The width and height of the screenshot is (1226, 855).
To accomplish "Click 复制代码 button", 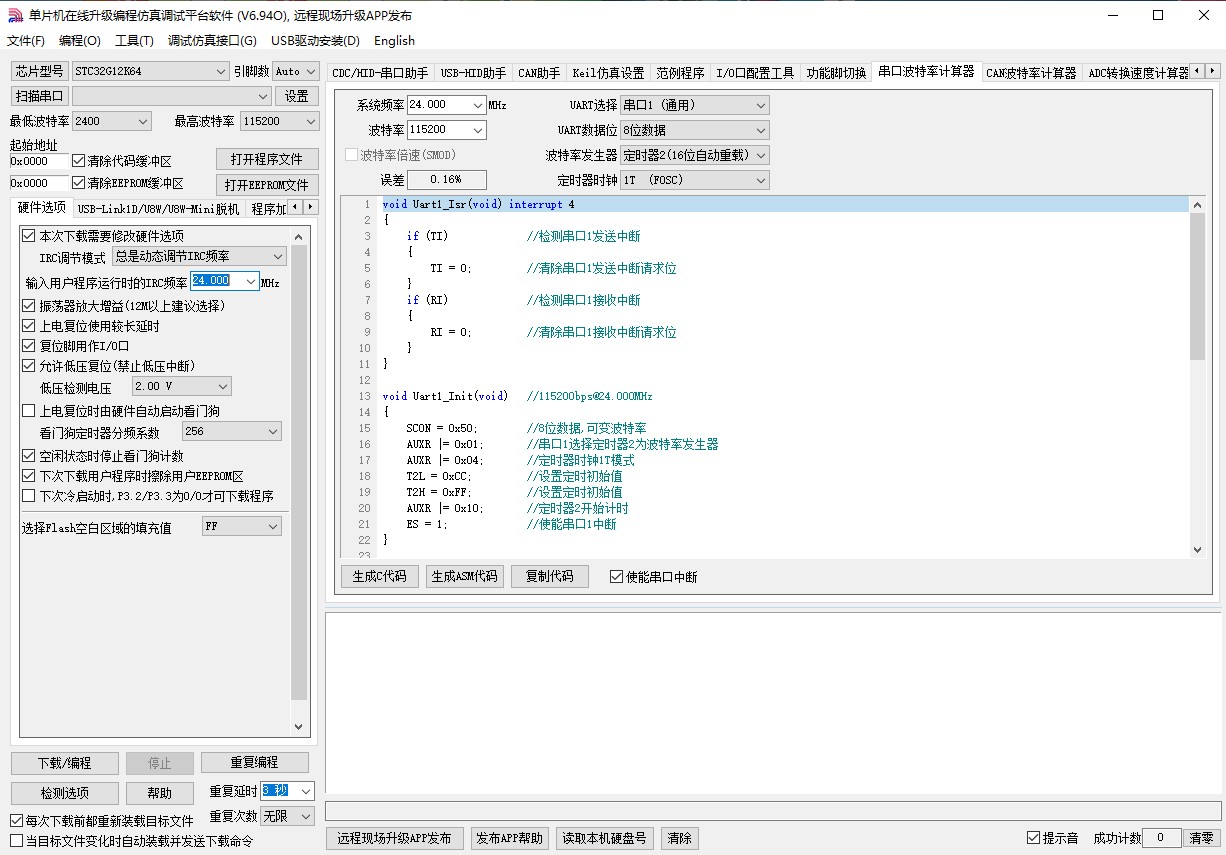I will 550,577.
